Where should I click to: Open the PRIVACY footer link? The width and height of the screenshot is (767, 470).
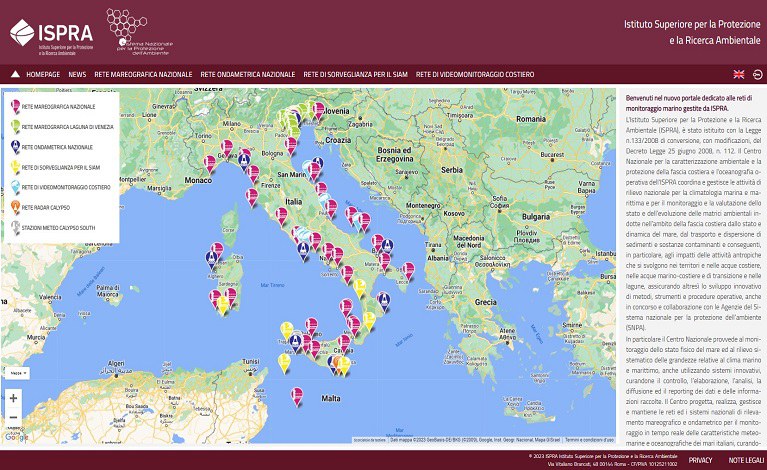pyautogui.click(x=700, y=460)
